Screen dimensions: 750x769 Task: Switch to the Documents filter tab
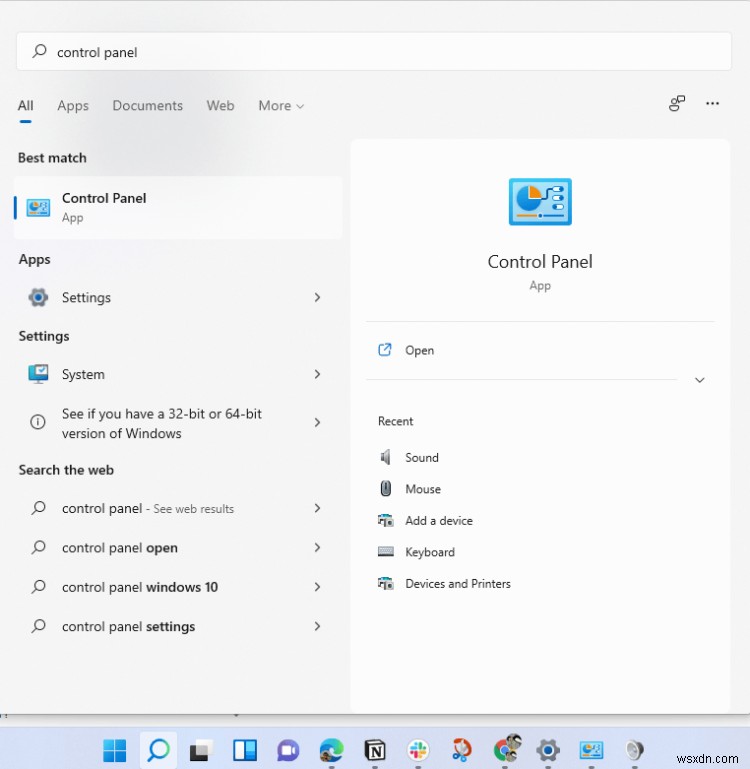tap(147, 105)
